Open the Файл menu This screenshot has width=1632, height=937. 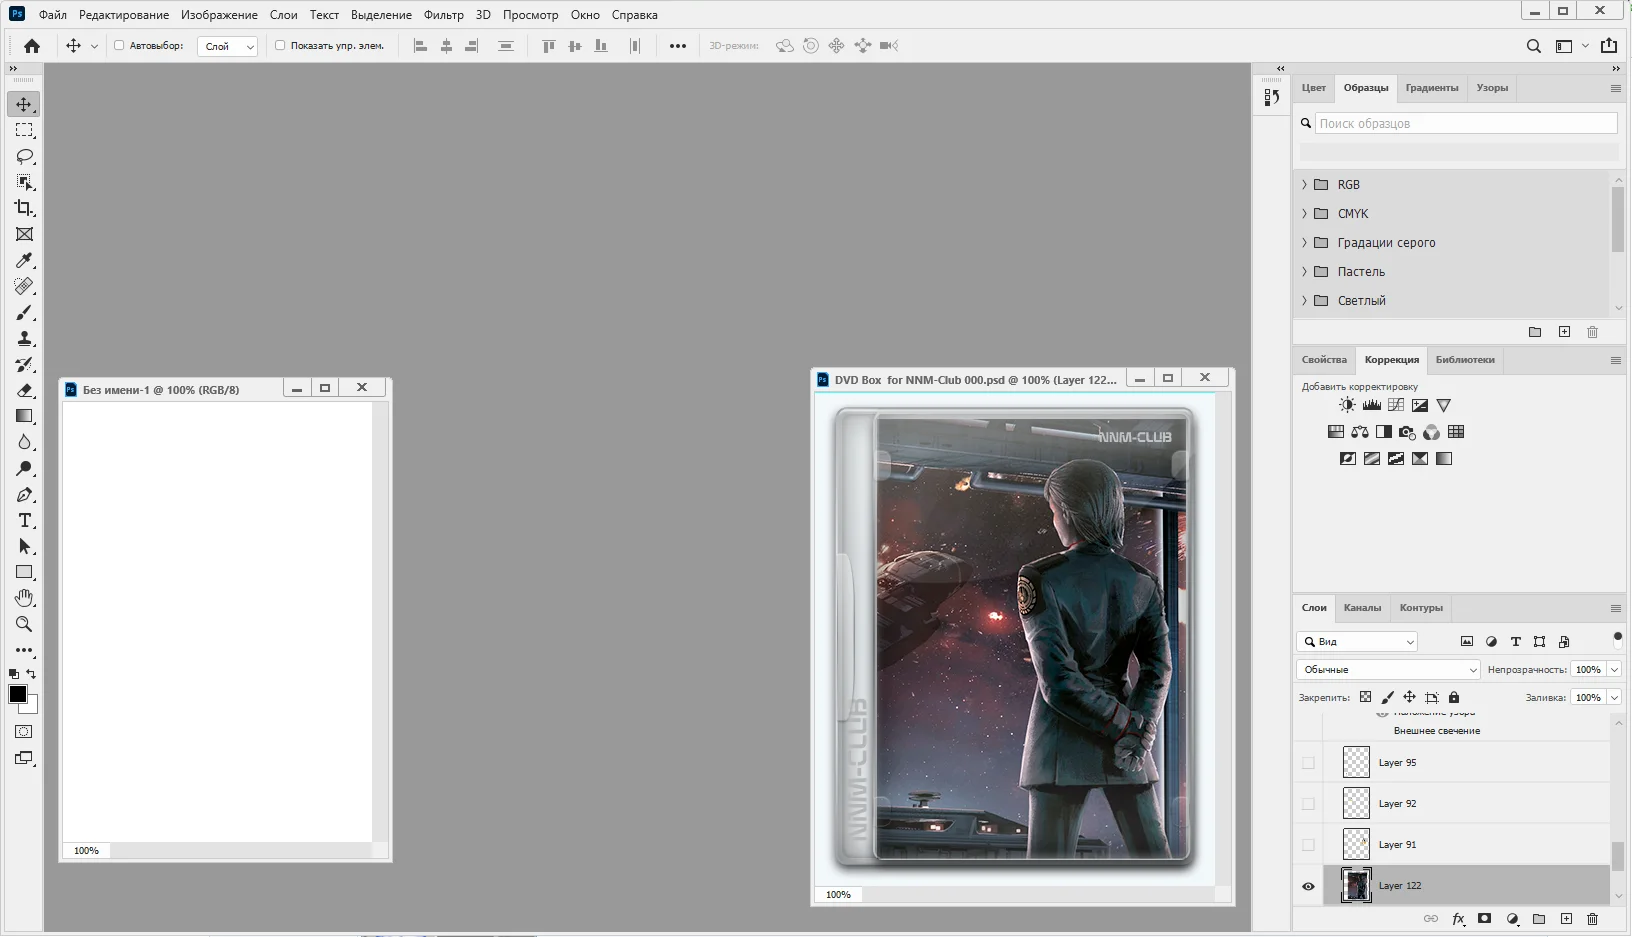tap(53, 15)
